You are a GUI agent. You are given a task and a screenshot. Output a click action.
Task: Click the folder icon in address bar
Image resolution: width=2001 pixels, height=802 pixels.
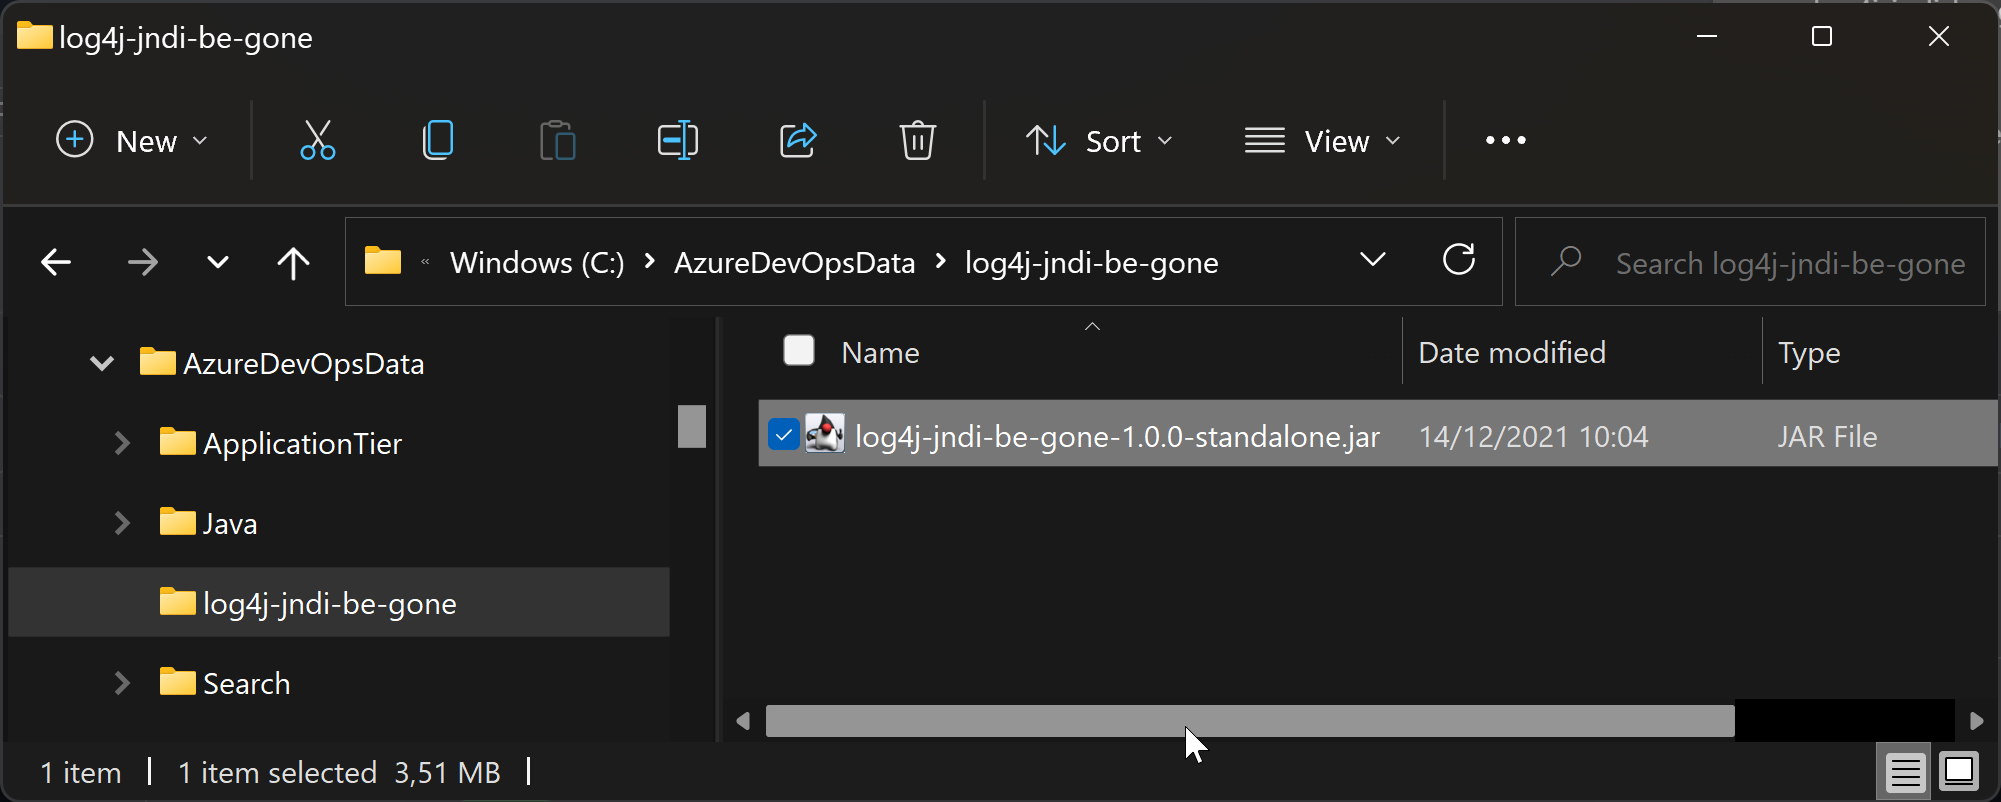pos(383,261)
